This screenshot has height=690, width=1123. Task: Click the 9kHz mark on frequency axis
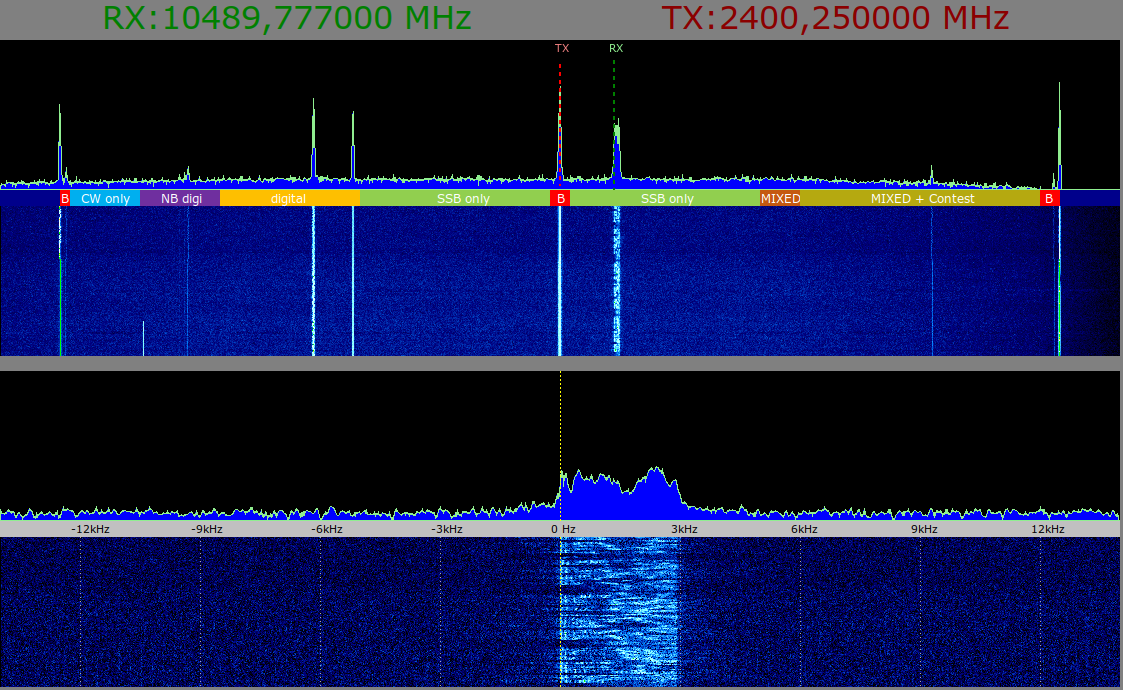pos(923,529)
